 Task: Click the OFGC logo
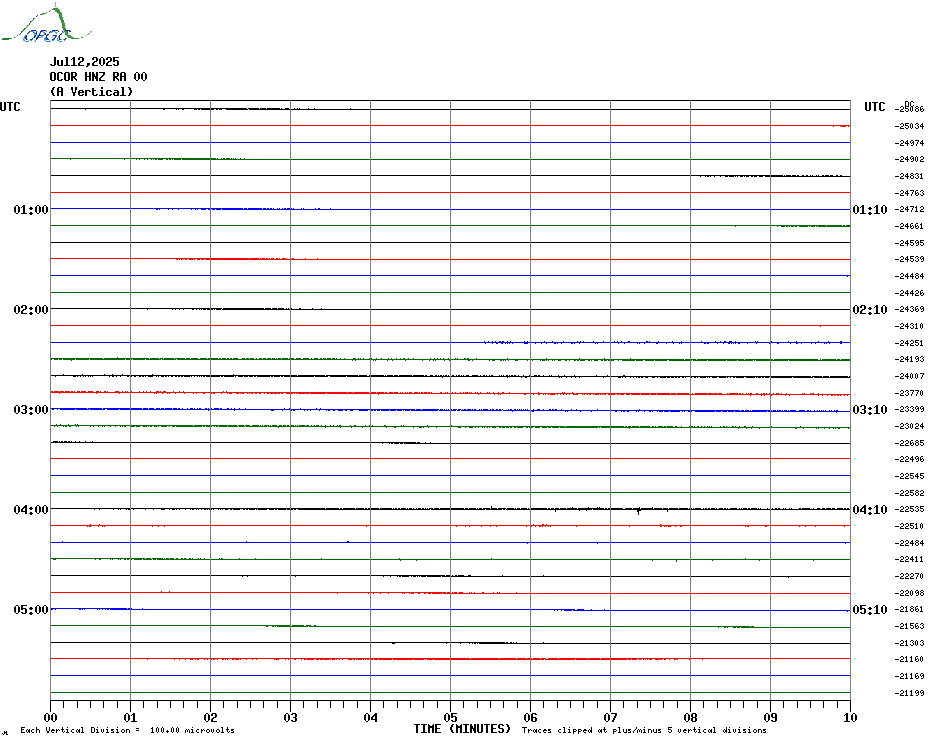(47, 24)
